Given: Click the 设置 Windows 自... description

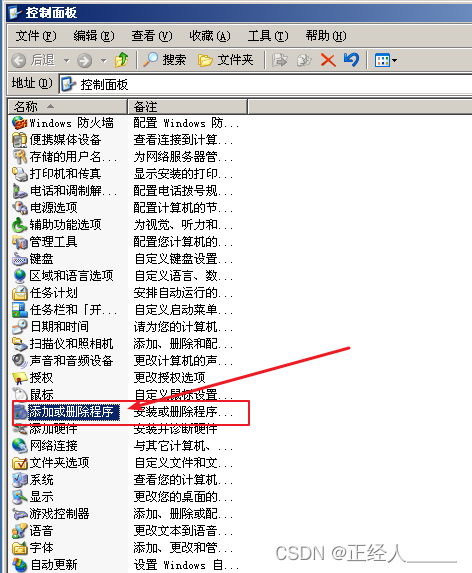Looking at the screenshot, I should pos(186,565).
